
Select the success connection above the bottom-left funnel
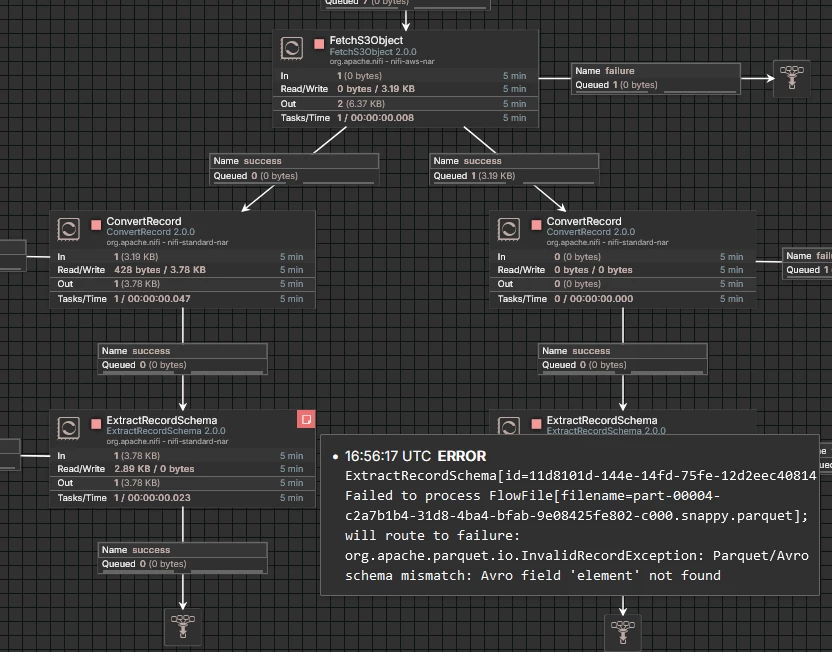183,558
